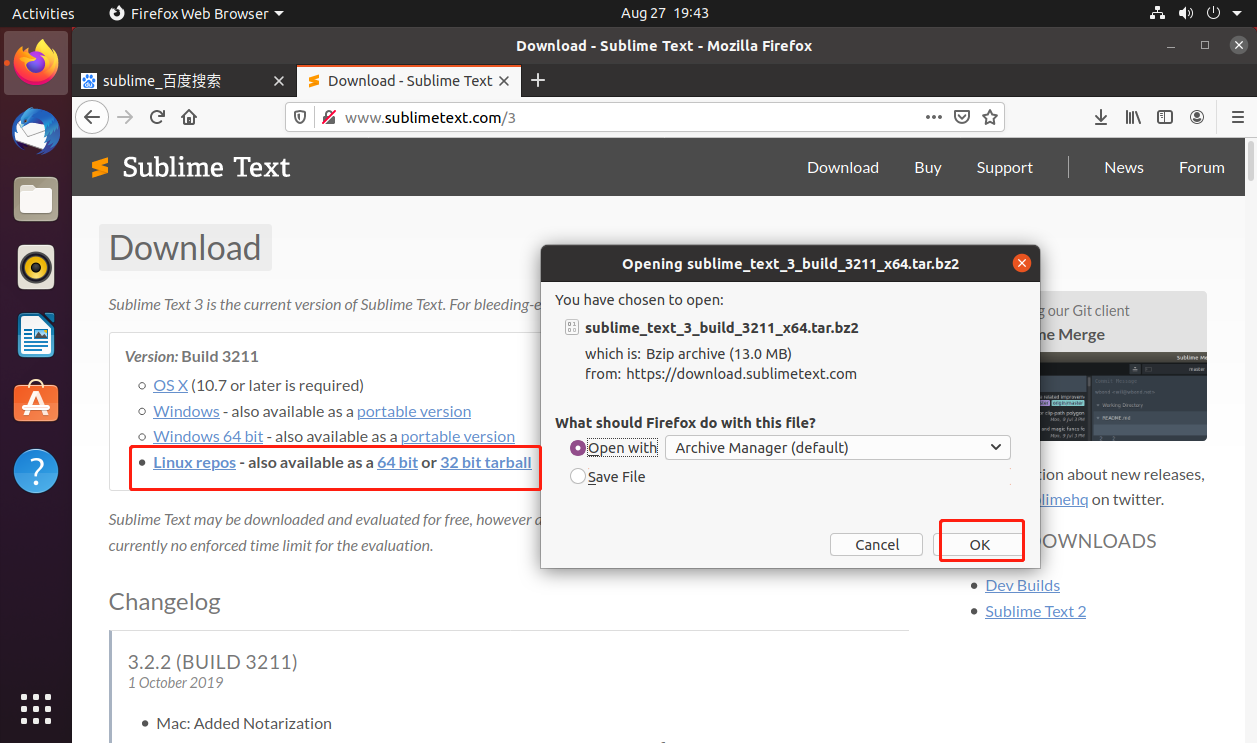This screenshot has height=743, width=1257.
Task: Open the network status indicator
Action: [x=1157, y=13]
